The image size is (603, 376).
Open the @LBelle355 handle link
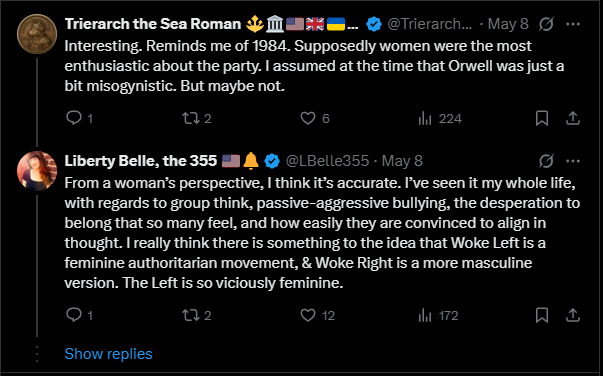click(x=327, y=161)
